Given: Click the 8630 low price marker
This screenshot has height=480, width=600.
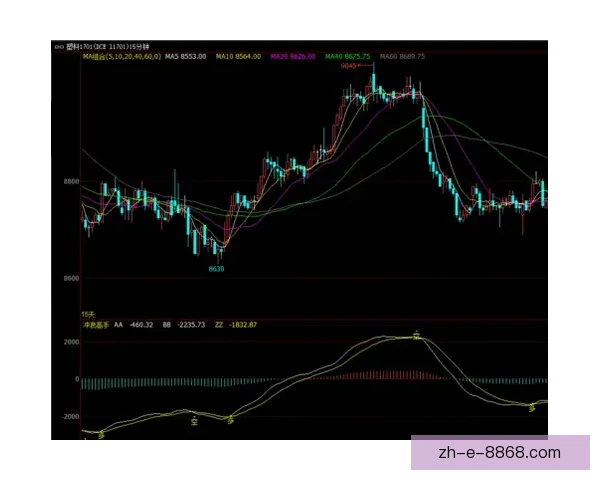Looking at the screenshot, I should [x=216, y=269].
